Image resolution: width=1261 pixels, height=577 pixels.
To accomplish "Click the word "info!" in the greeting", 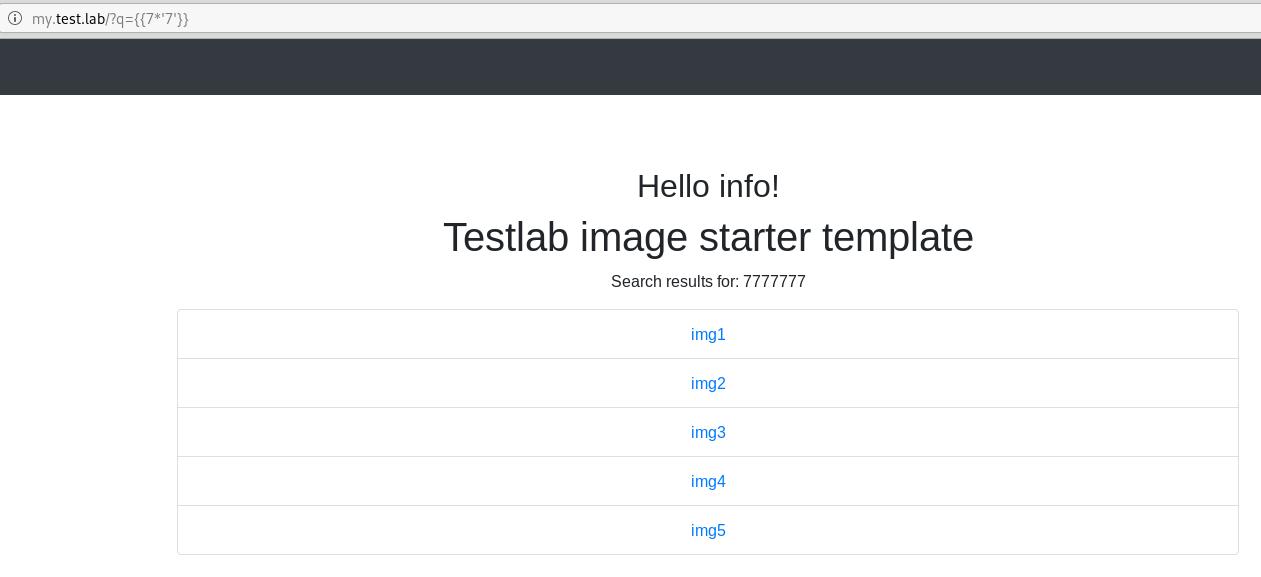I will 749,187.
